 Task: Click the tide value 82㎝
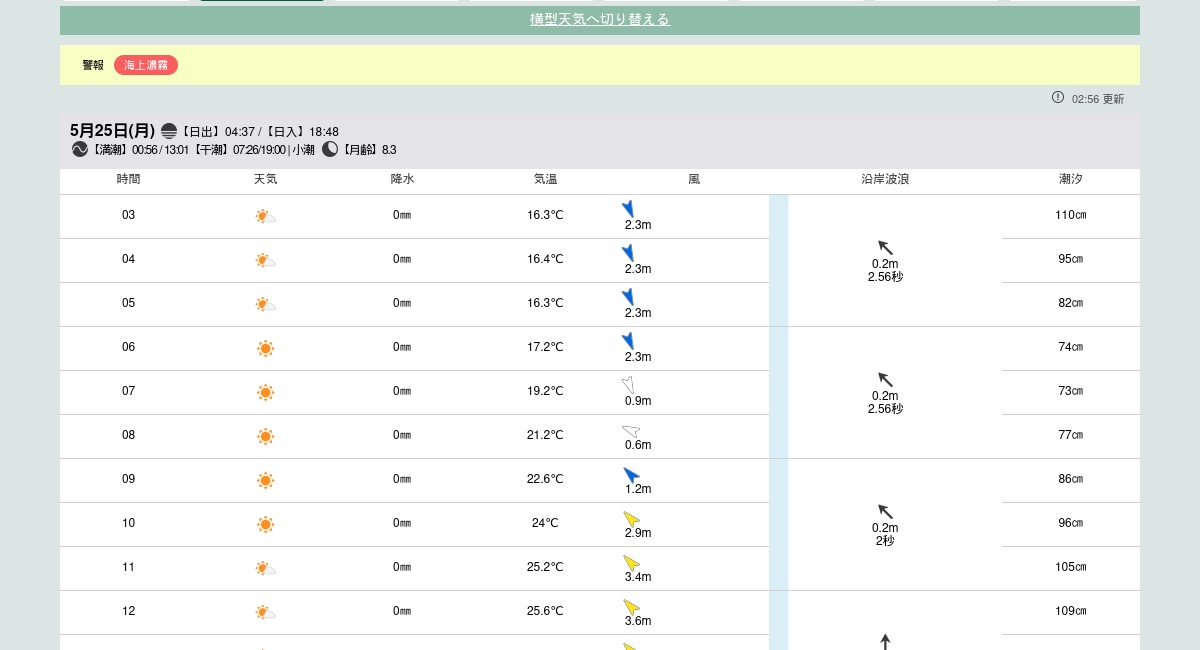tap(1071, 303)
